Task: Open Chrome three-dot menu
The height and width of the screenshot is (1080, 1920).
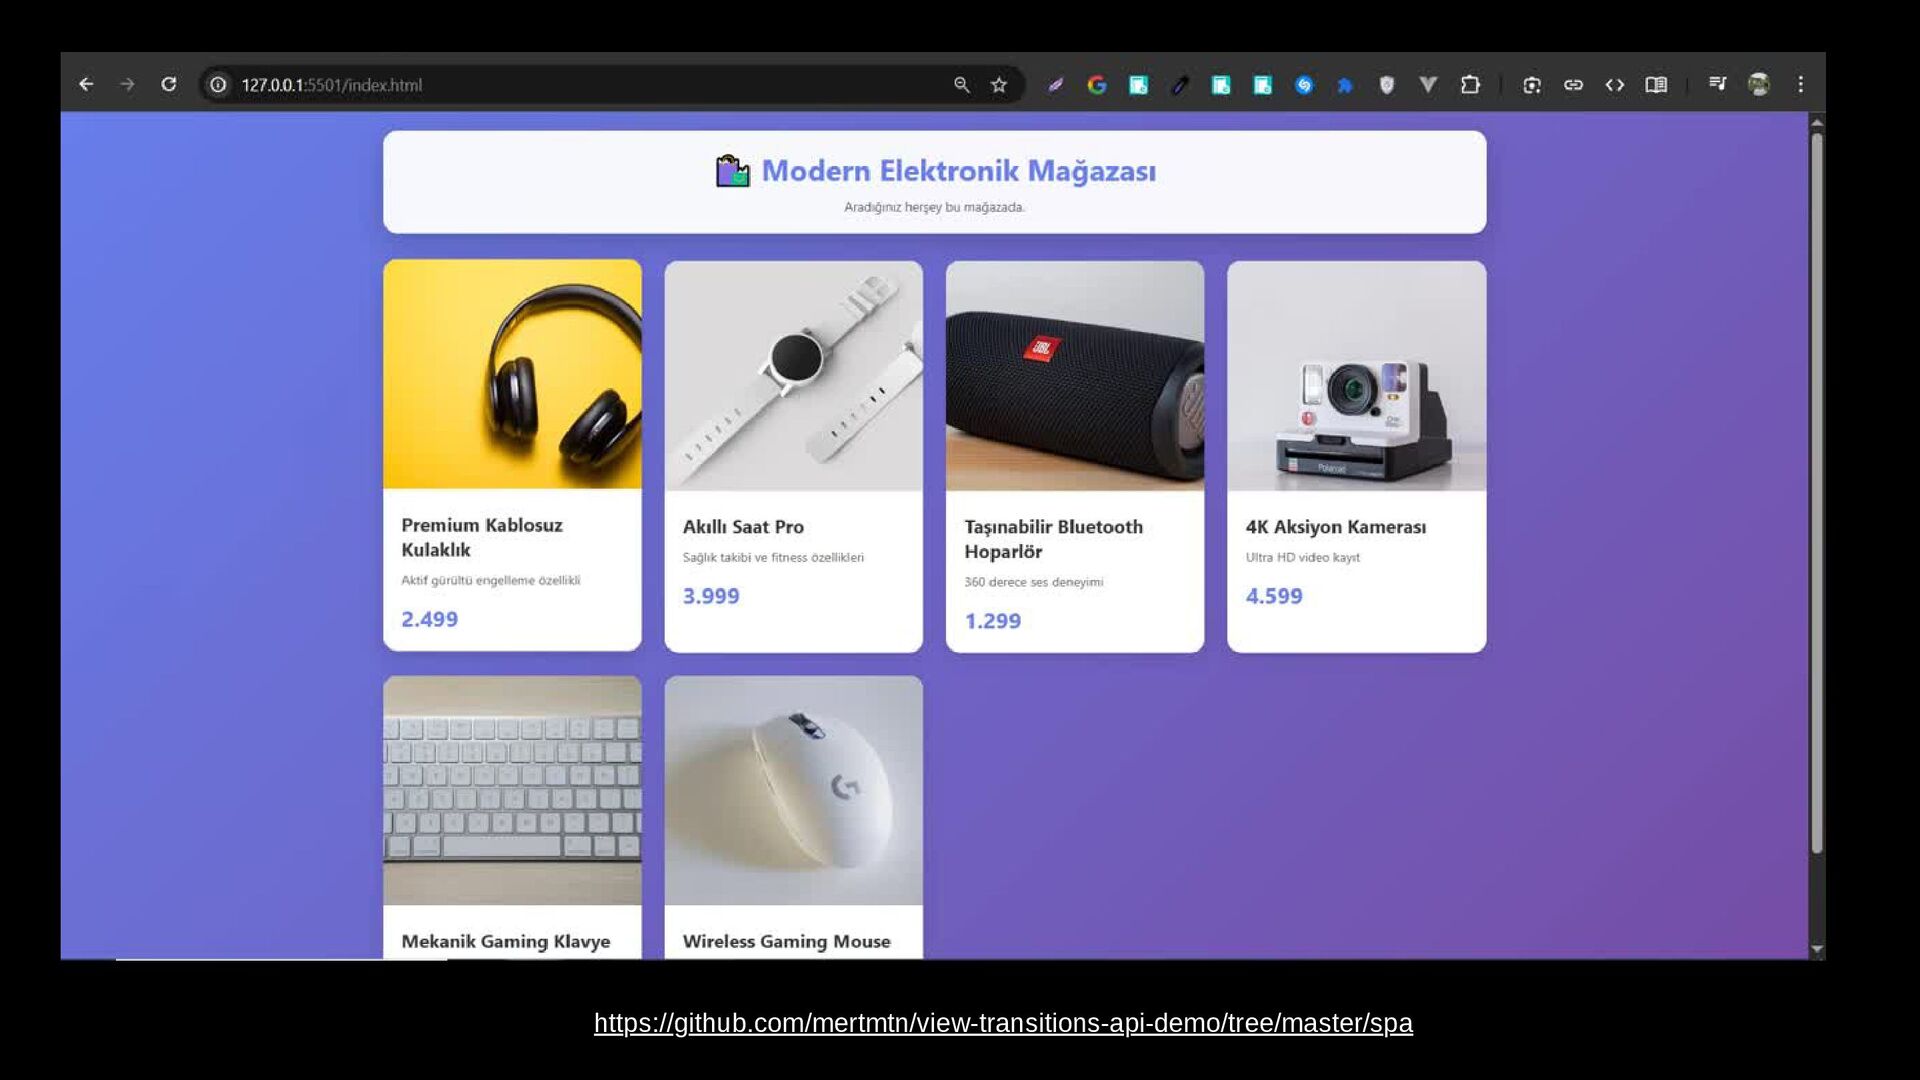Action: tap(1801, 85)
